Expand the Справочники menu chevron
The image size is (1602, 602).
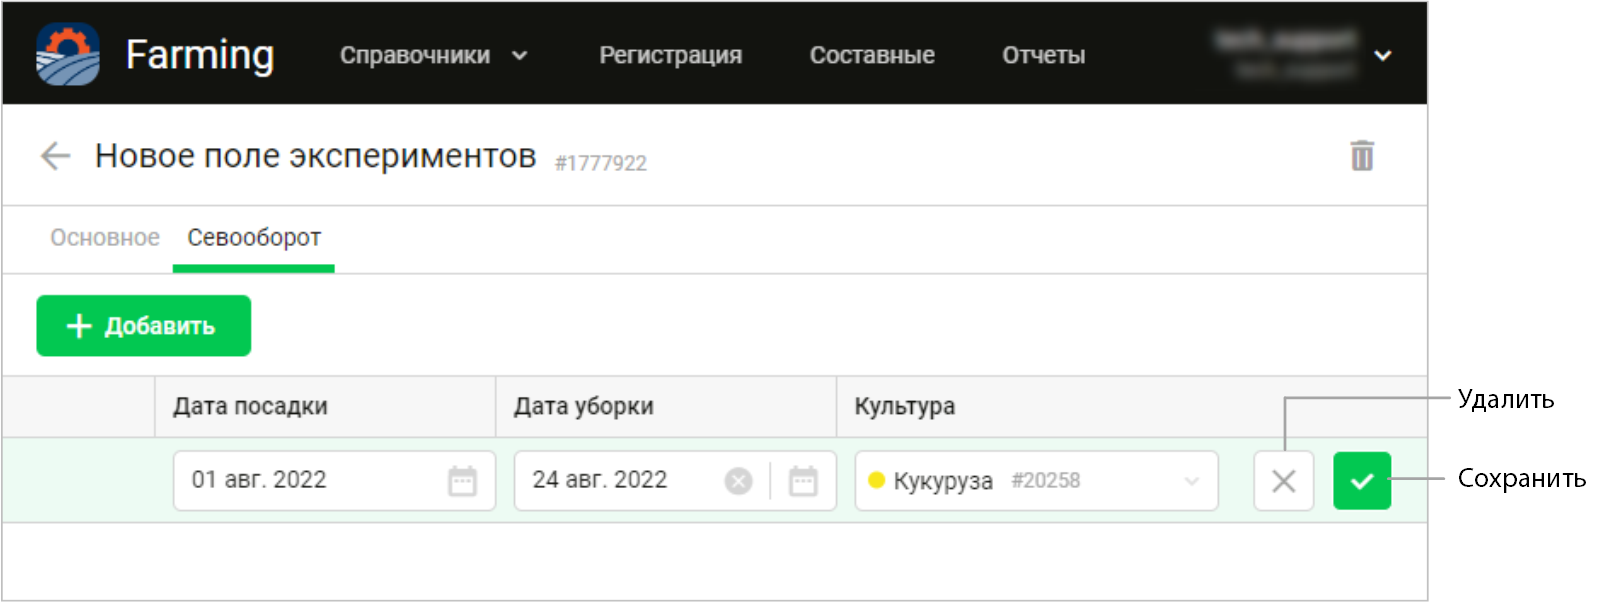coord(519,56)
